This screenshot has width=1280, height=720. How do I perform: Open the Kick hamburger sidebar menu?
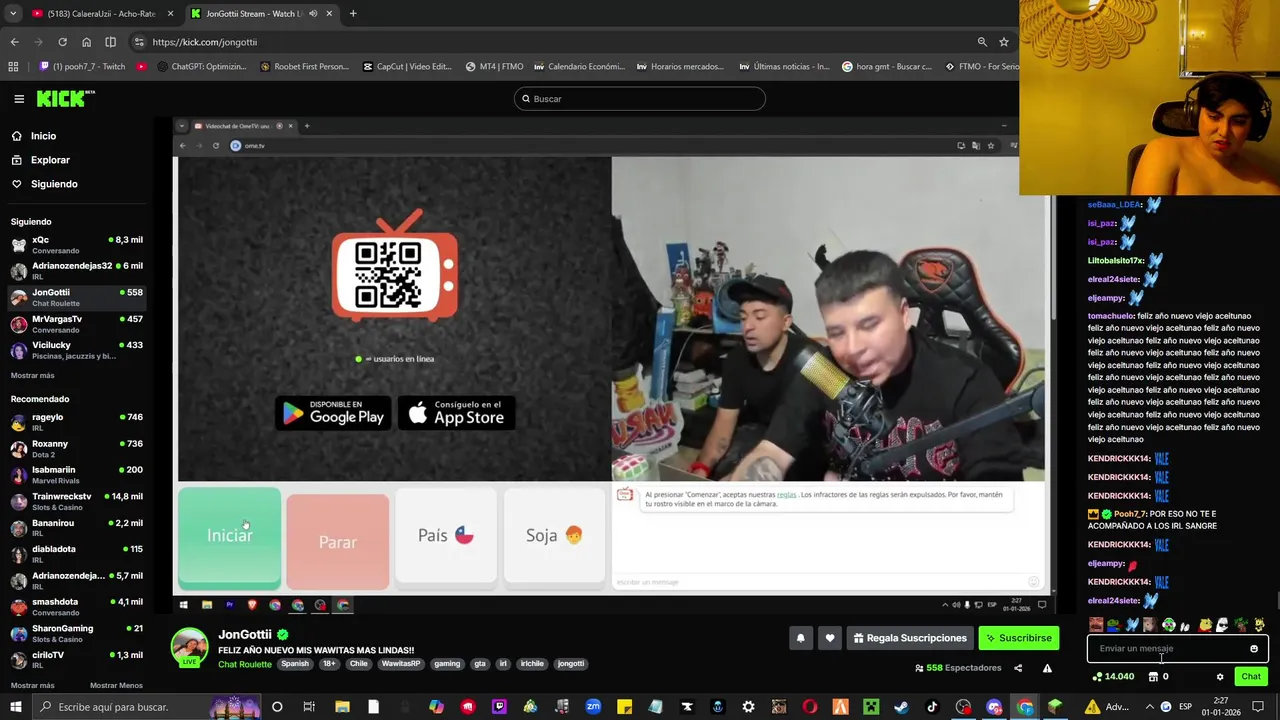(19, 99)
